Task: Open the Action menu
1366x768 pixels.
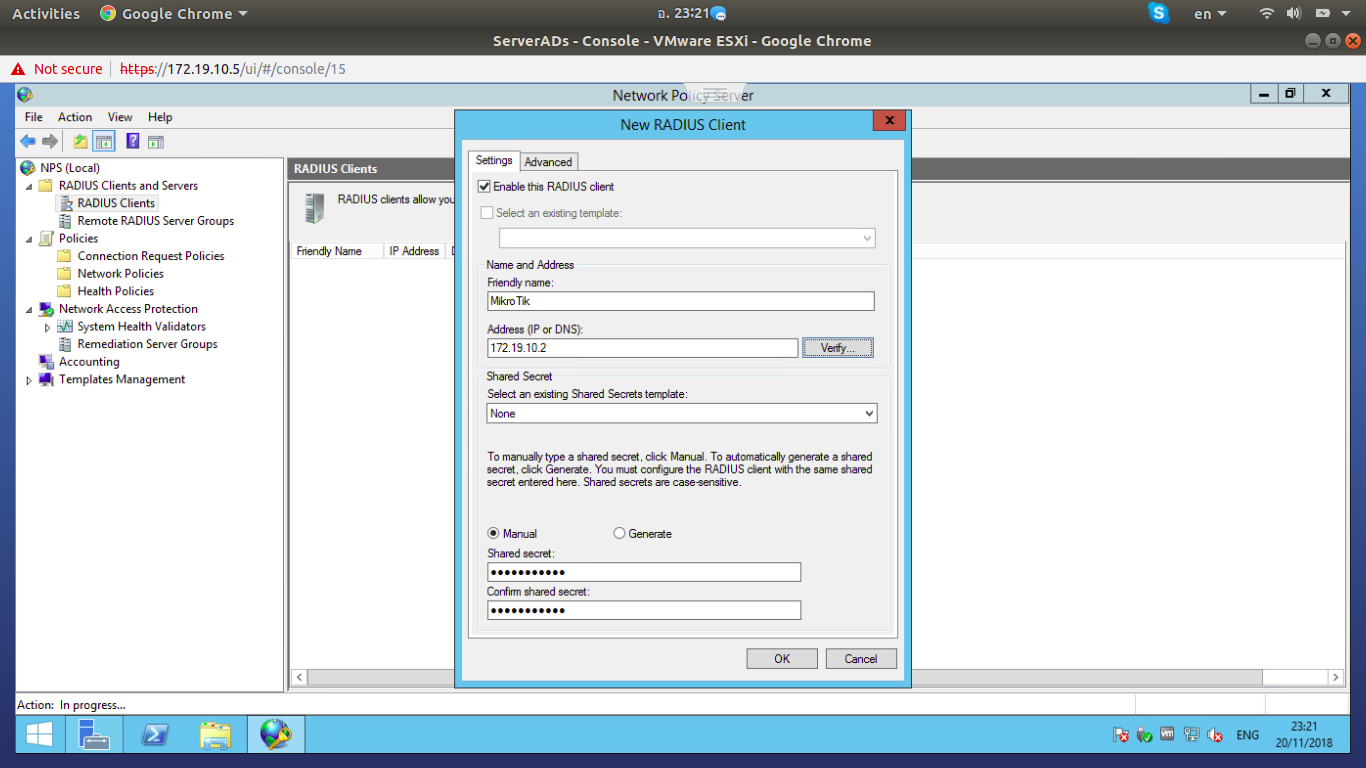Action: point(75,117)
